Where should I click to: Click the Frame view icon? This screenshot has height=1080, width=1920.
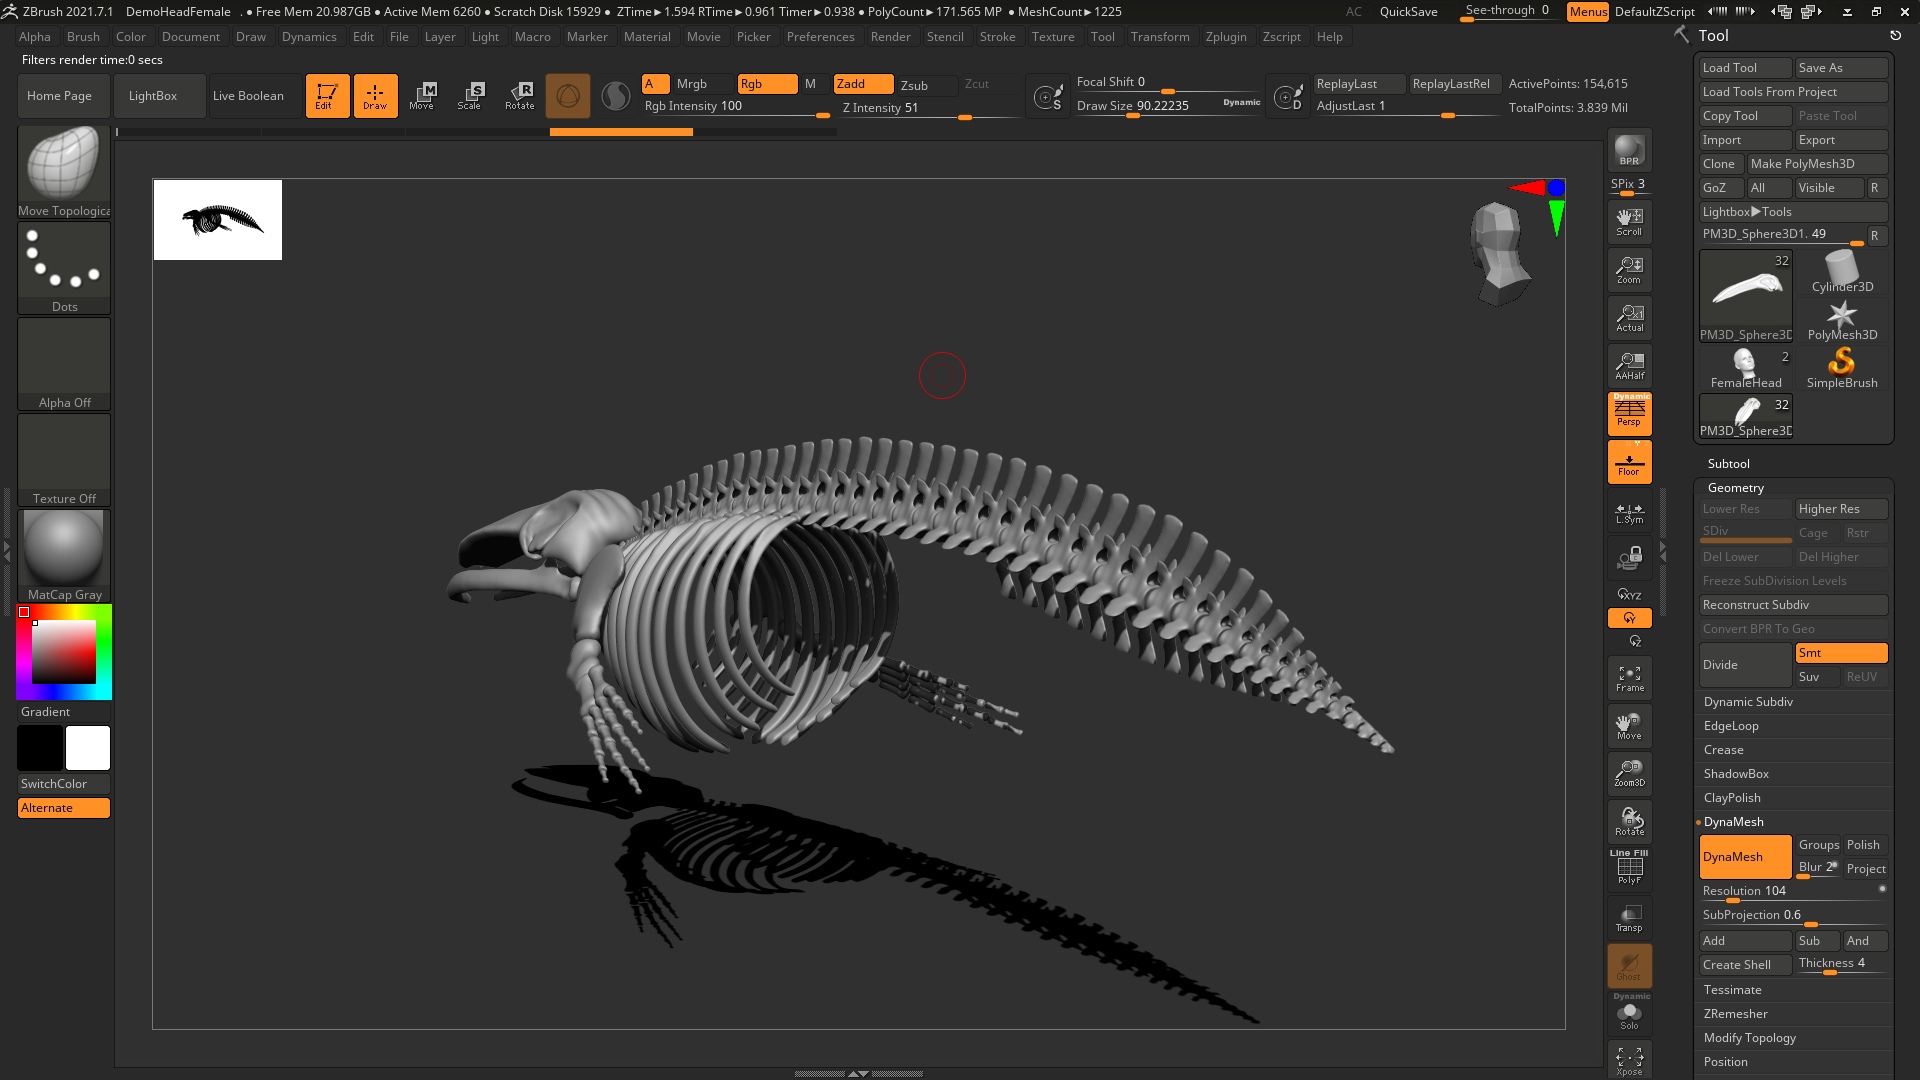(x=1629, y=678)
